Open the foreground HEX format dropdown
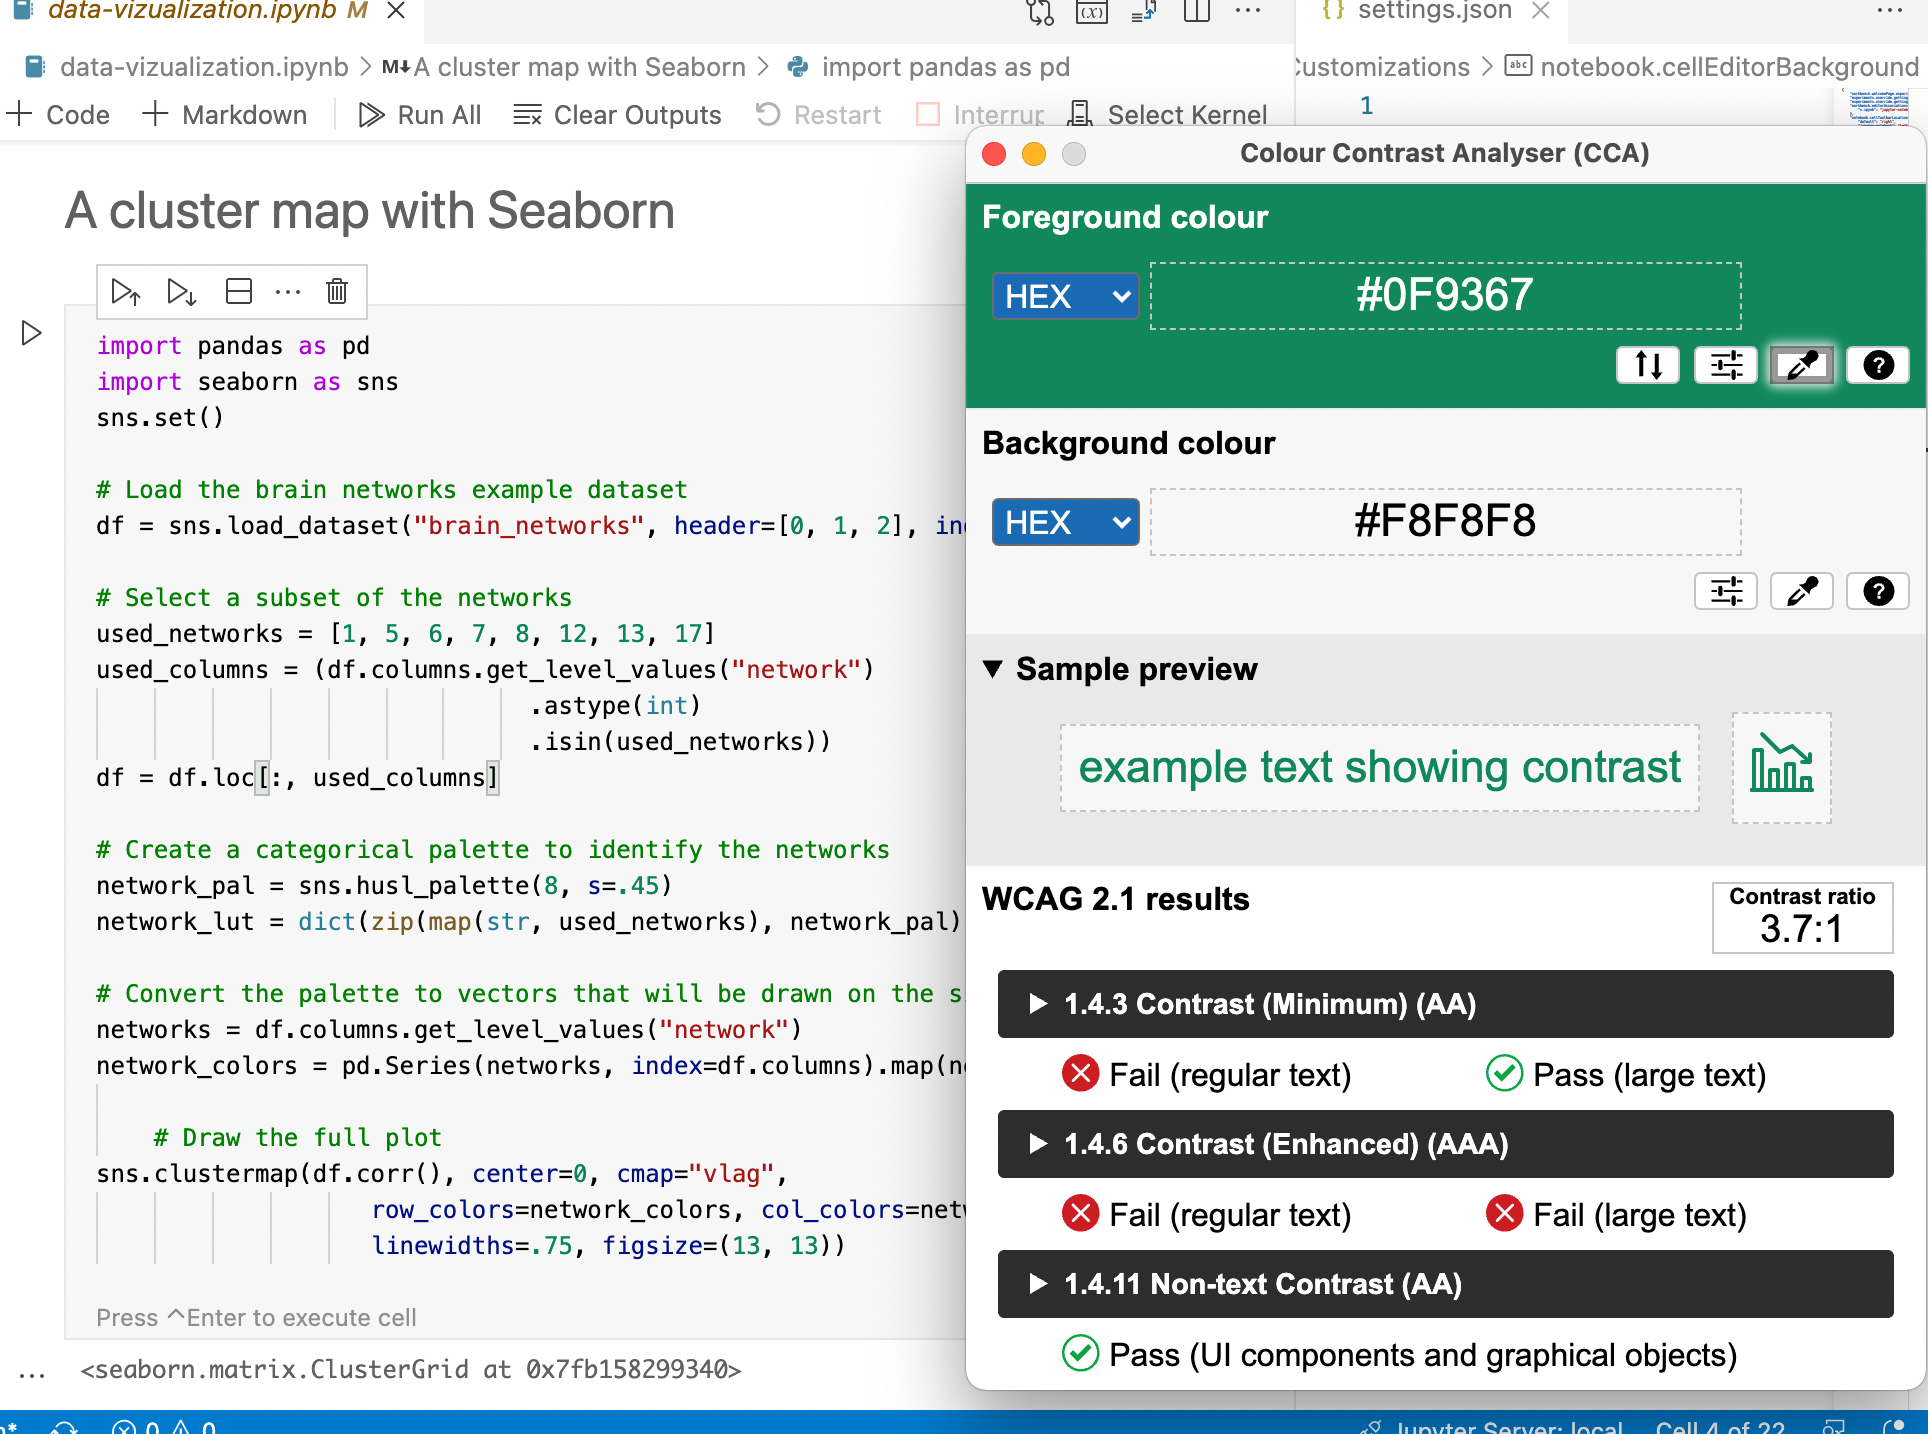This screenshot has height=1434, width=1928. 1064,296
